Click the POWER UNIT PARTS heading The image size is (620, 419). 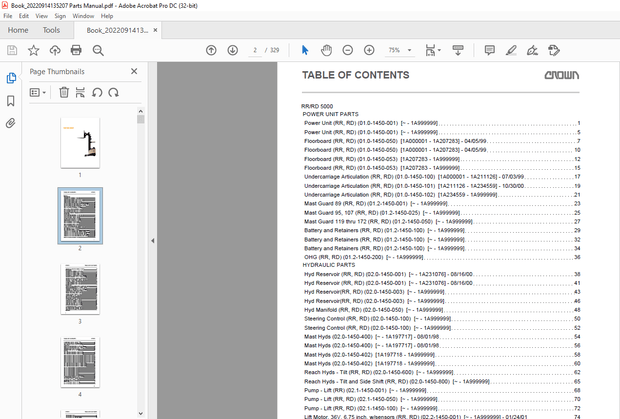[331, 114]
